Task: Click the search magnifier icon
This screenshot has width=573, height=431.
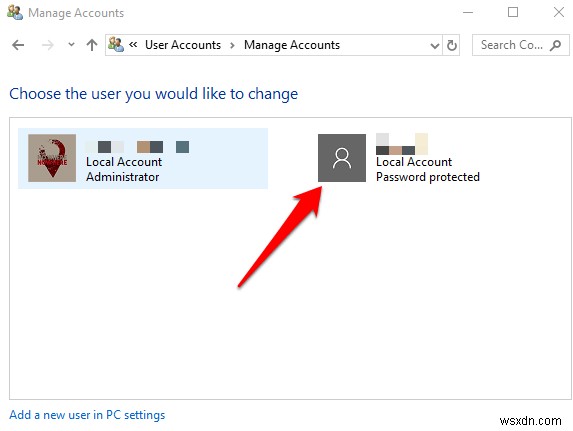Action: pos(555,45)
